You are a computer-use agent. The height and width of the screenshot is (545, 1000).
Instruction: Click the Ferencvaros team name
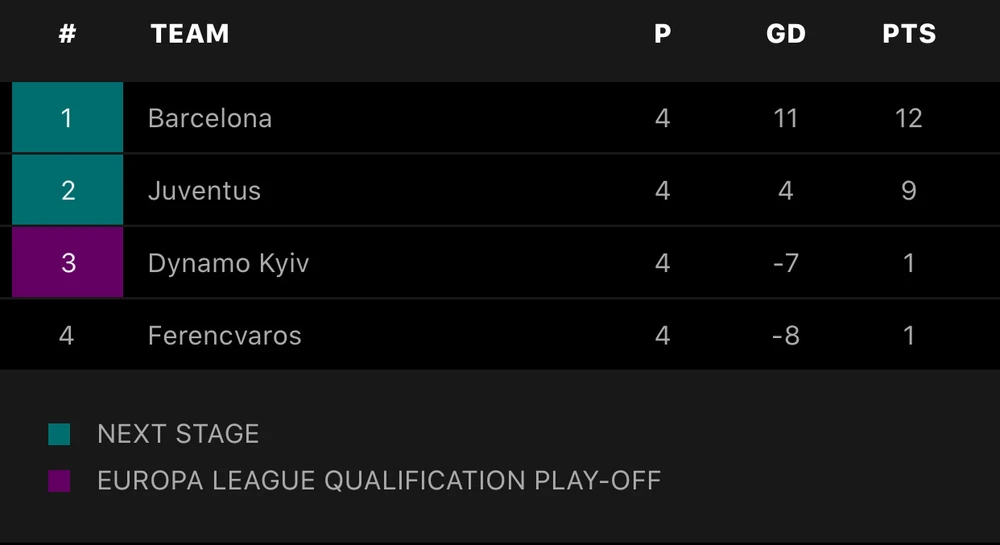point(224,335)
